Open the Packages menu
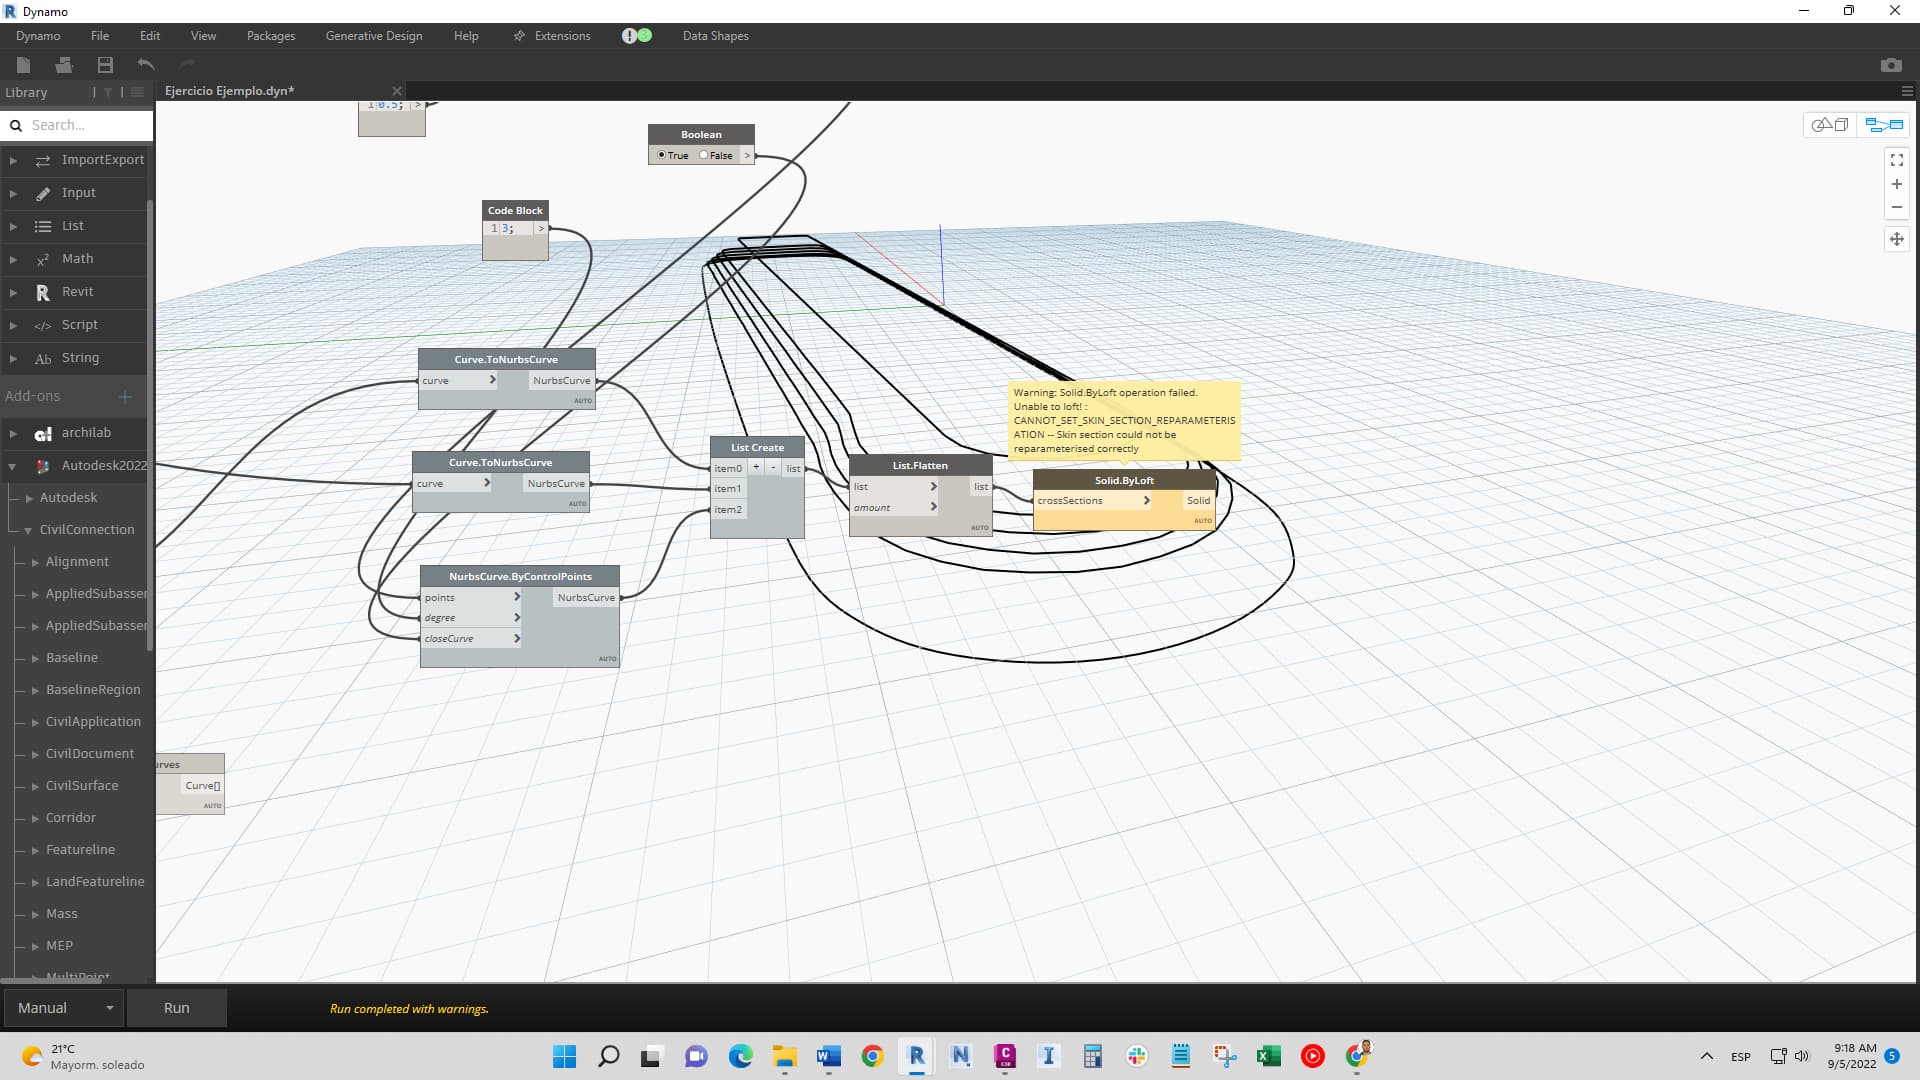 tap(271, 36)
